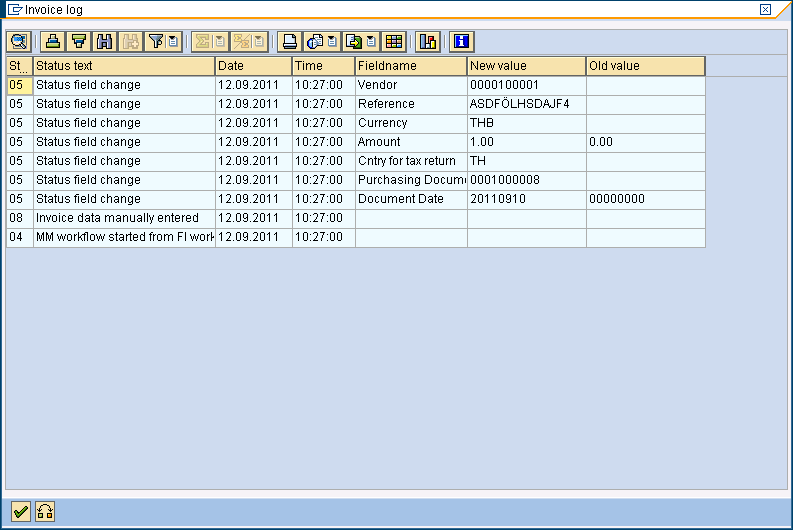Screen dimensions: 793x530
Task: Sort the list in descending order
Action: point(79,41)
